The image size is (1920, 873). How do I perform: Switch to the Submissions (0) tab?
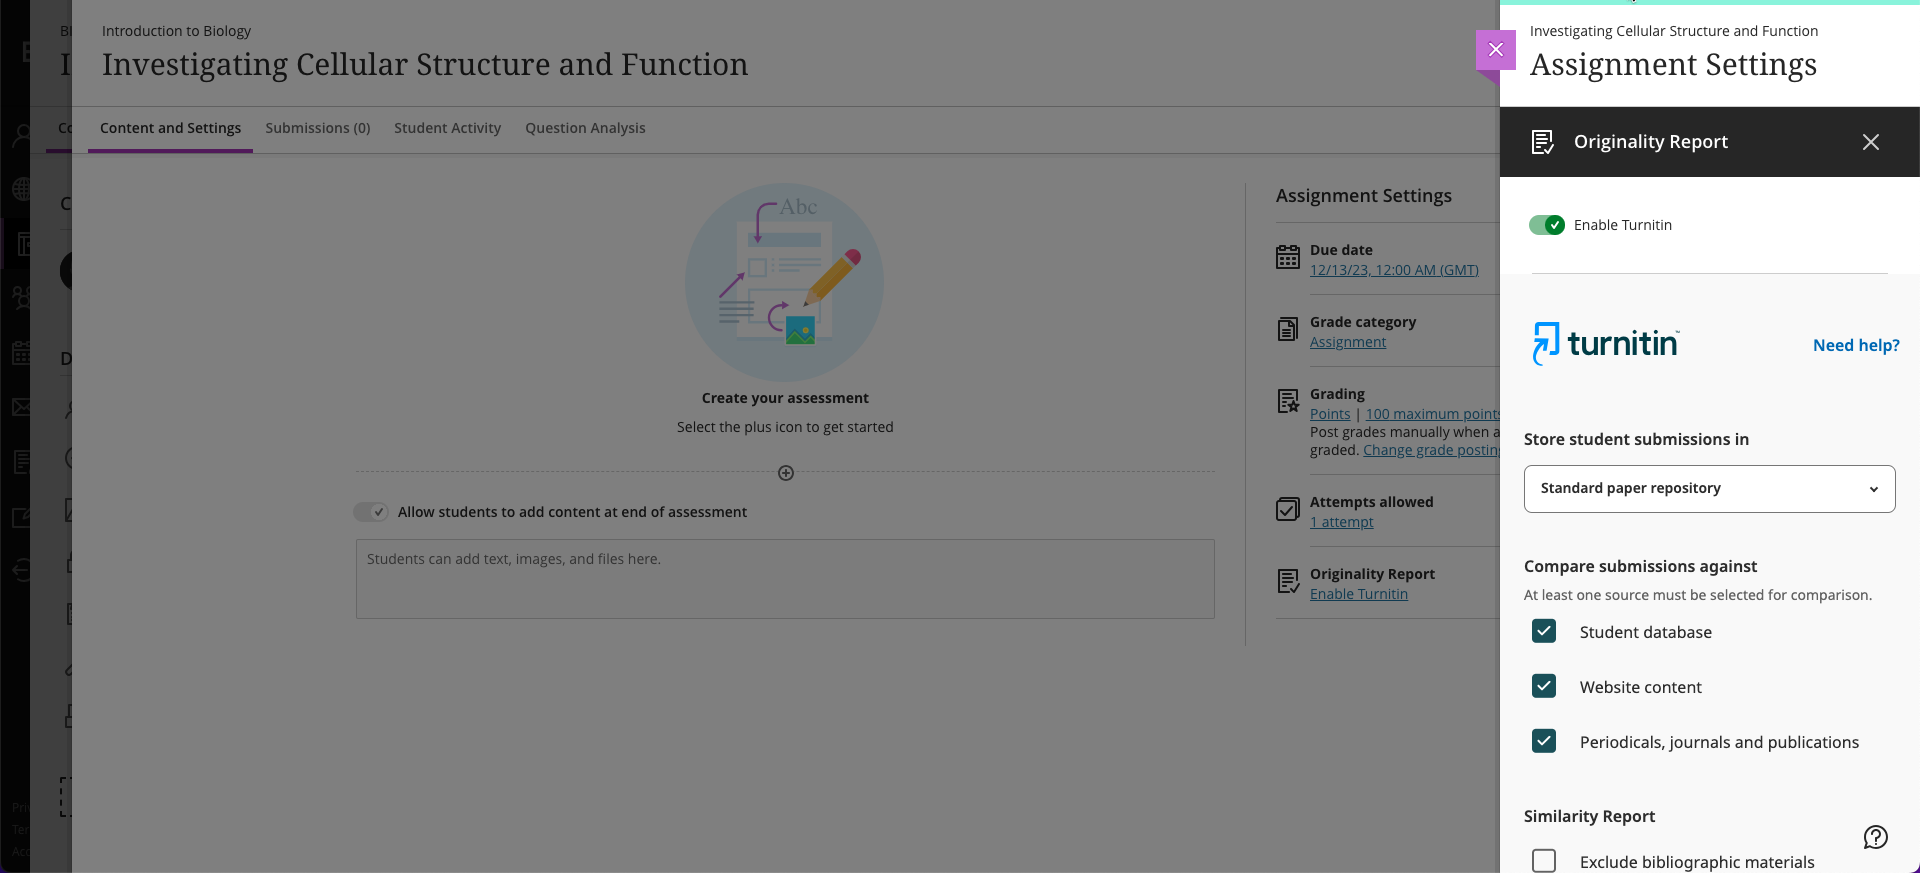tap(318, 128)
